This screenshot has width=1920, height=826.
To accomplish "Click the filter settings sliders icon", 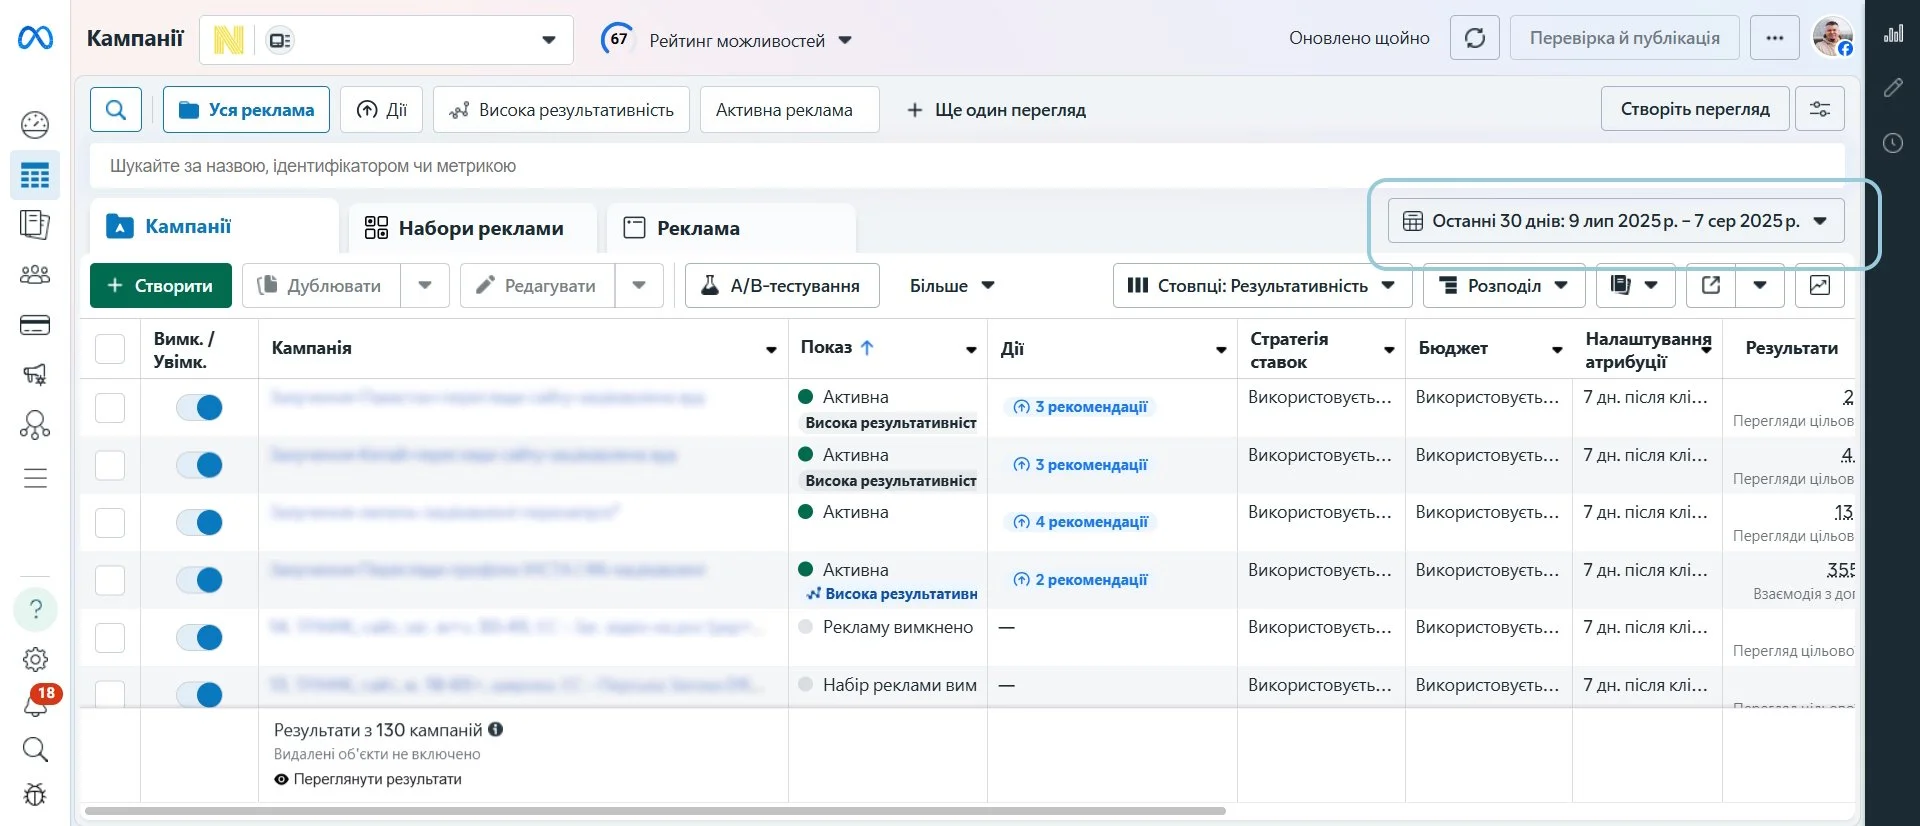I will tap(1820, 109).
